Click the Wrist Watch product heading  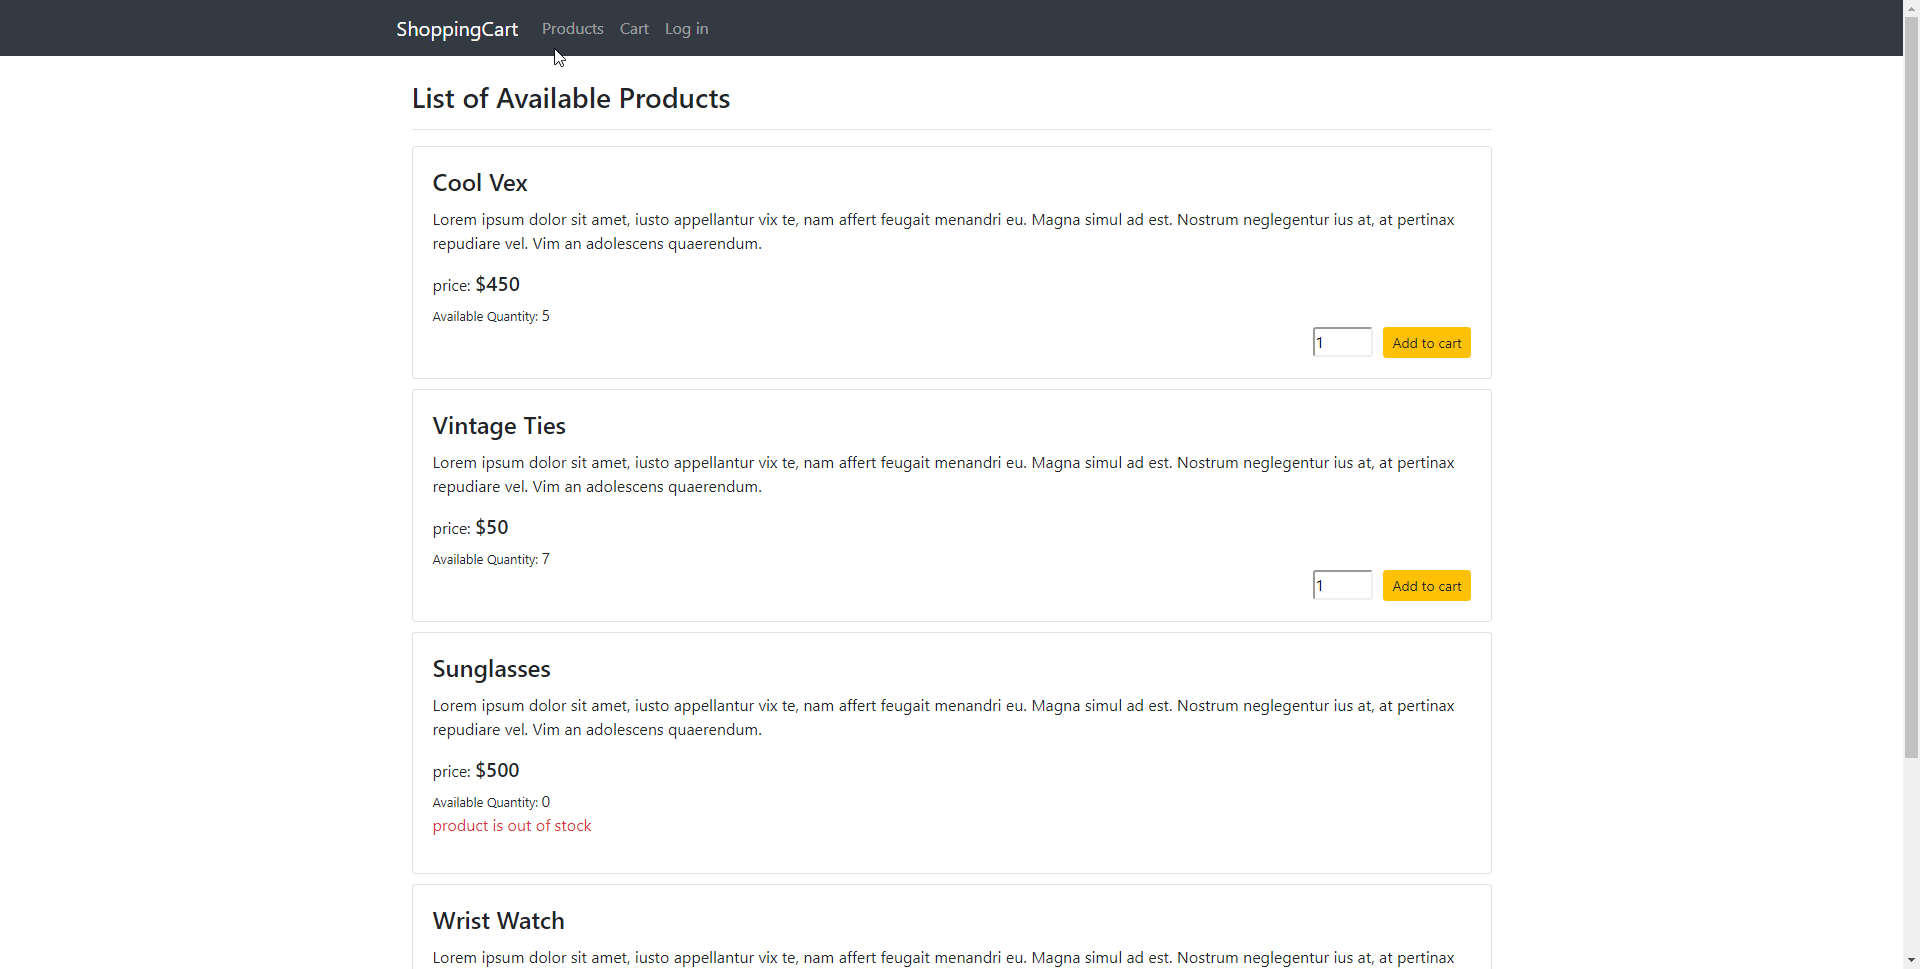[x=498, y=920]
